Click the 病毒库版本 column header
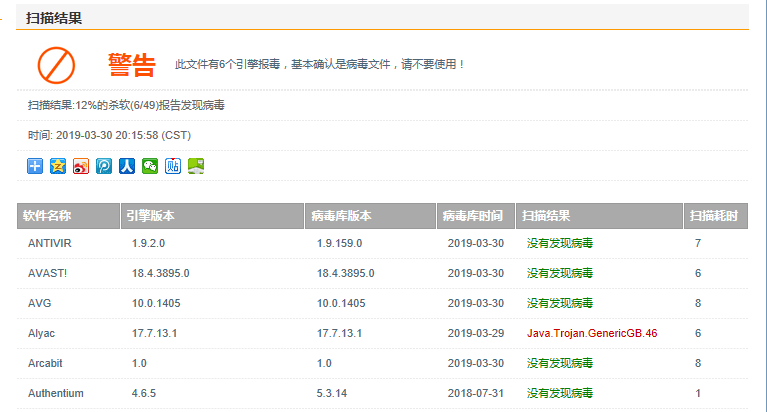767x412 pixels. pyautogui.click(x=341, y=216)
